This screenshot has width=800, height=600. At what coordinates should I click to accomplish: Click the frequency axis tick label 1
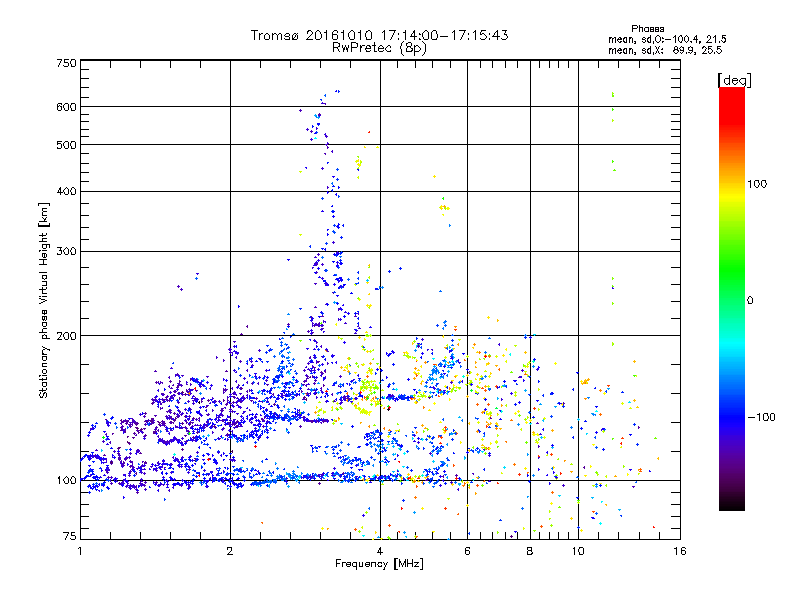(80, 552)
